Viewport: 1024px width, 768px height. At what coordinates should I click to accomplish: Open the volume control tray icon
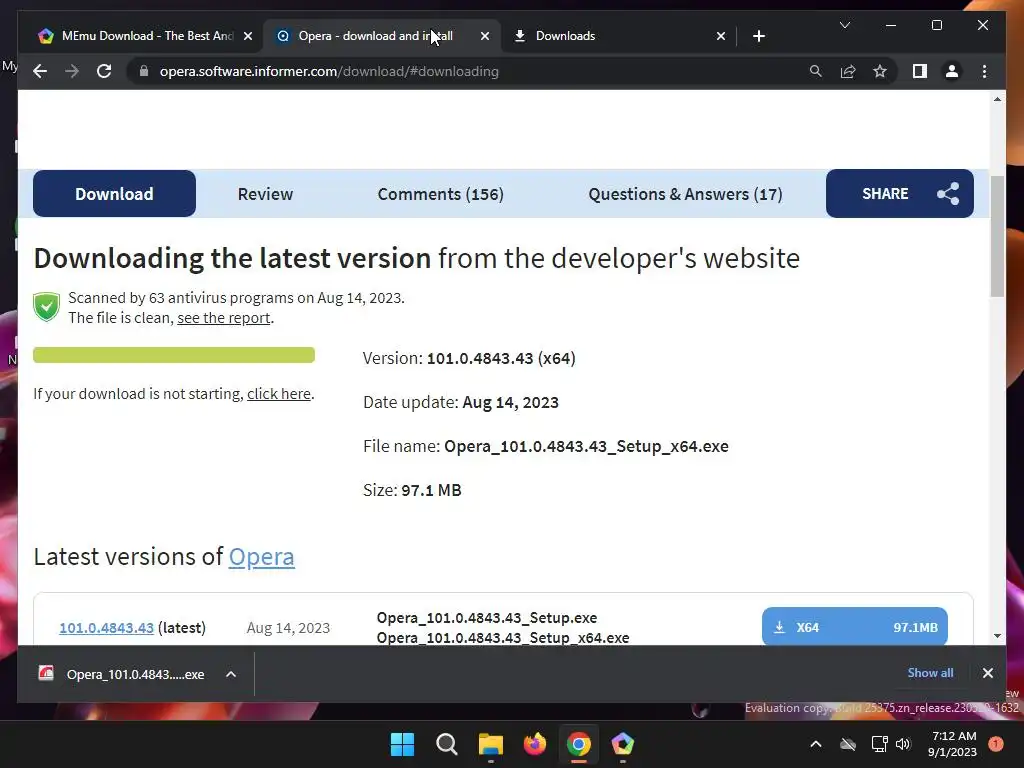(903, 744)
